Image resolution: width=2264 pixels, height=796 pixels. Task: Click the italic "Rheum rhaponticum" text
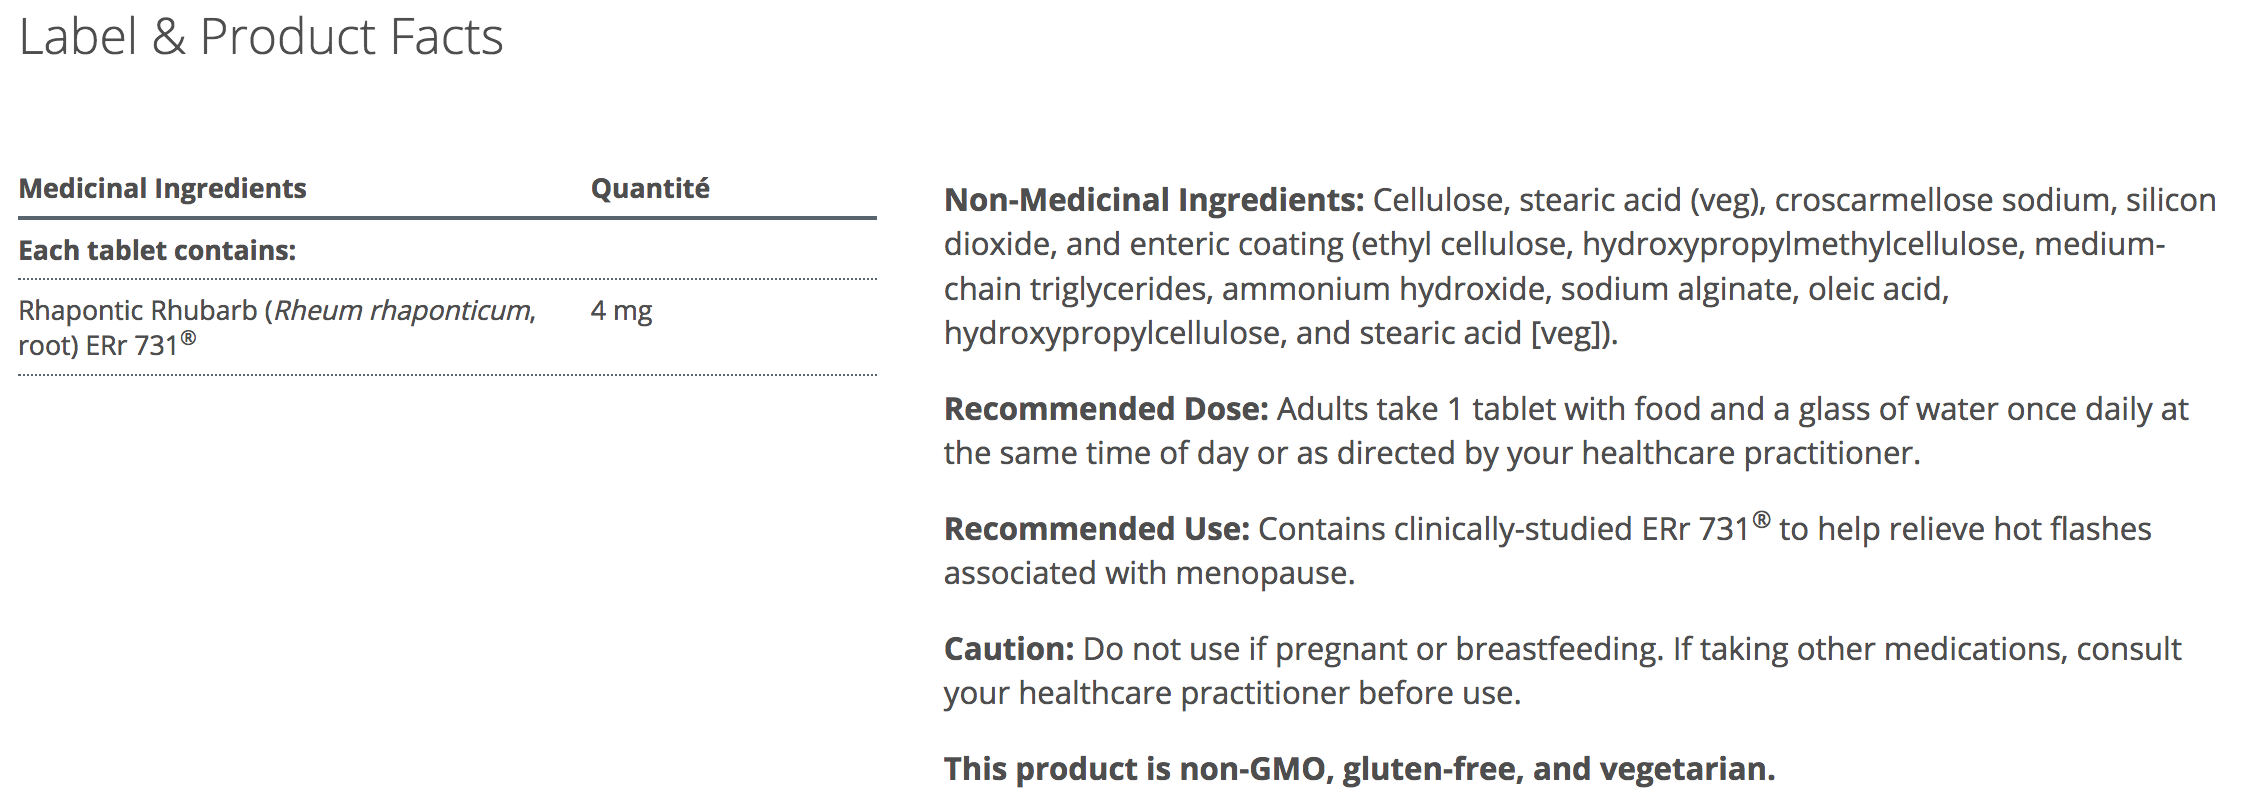click(x=402, y=311)
